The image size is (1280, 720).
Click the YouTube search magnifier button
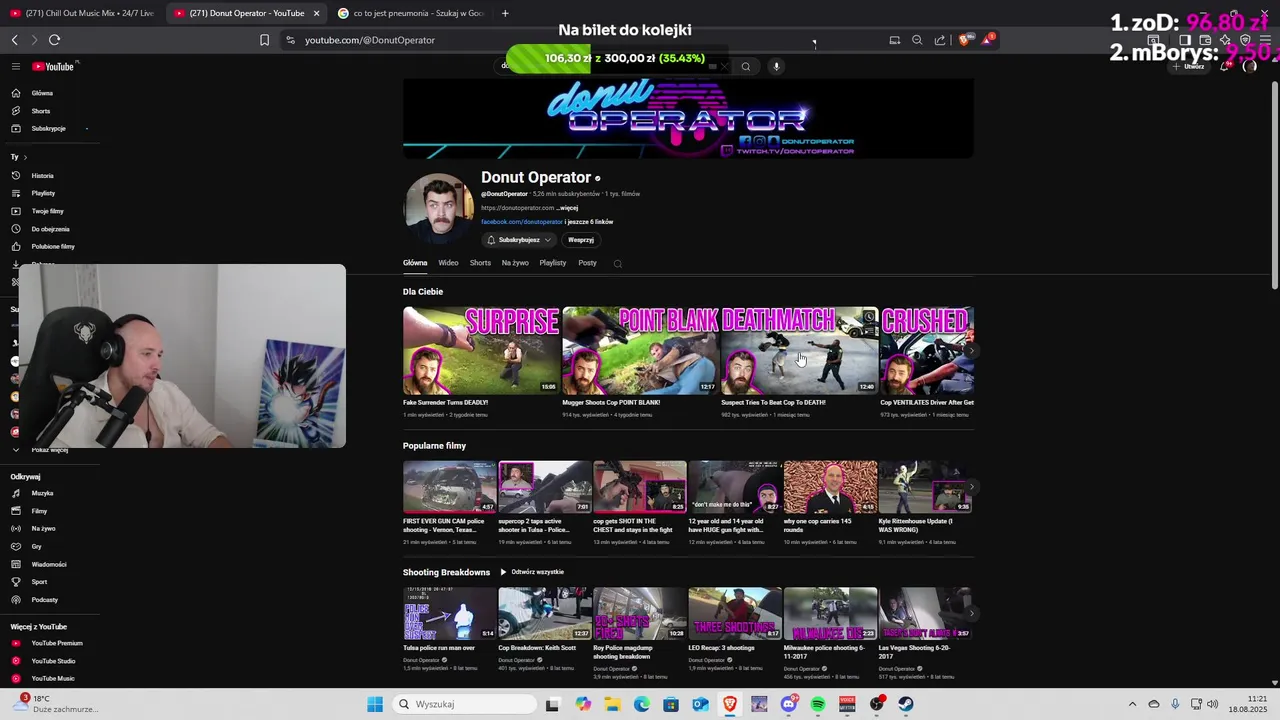click(x=745, y=67)
